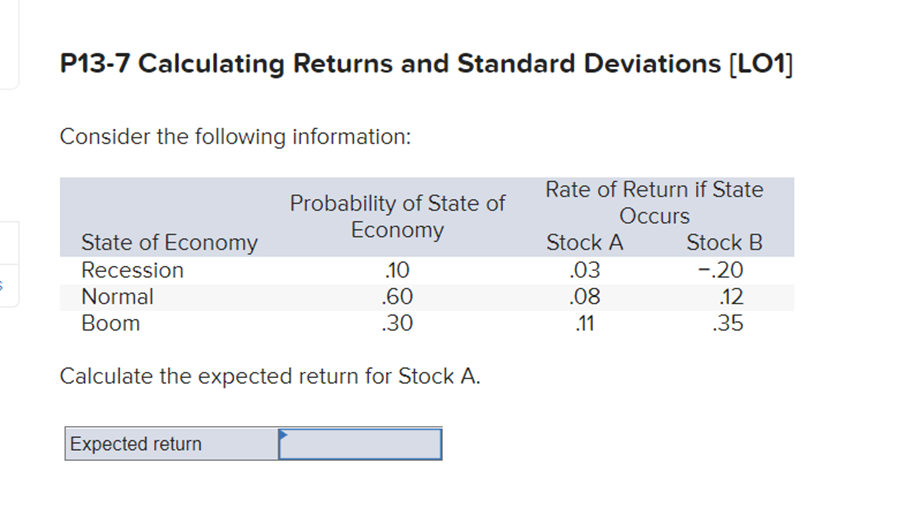Screen dimensions: 920x508
Task: Click Stock B boom return .35
Action: click(728, 323)
